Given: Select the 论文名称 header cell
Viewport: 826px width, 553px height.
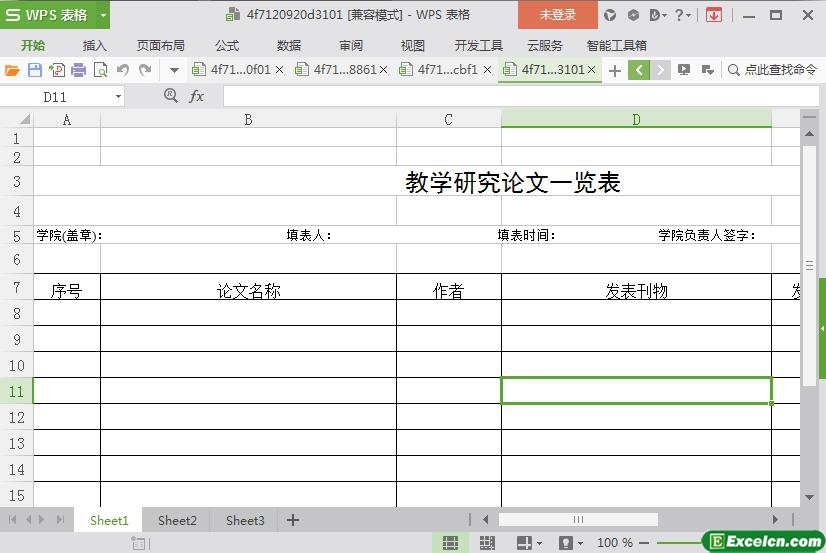Looking at the screenshot, I should coord(248,287).
